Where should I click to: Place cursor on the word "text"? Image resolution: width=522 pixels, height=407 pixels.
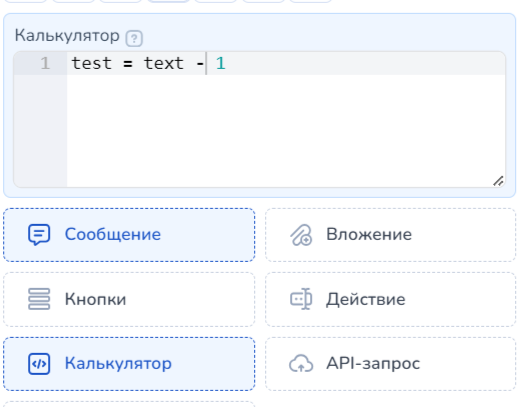click(x=163, y=63)
